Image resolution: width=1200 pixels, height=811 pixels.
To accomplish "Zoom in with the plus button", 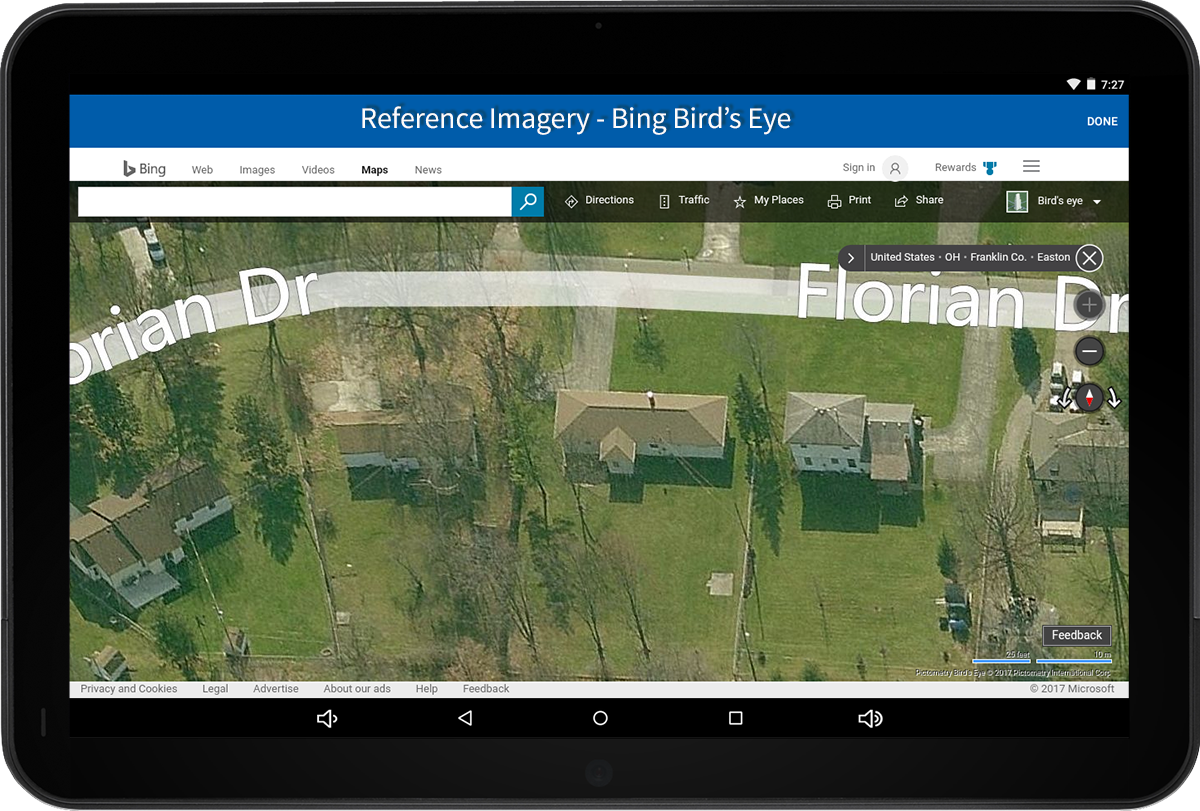I will [1089, 304].
